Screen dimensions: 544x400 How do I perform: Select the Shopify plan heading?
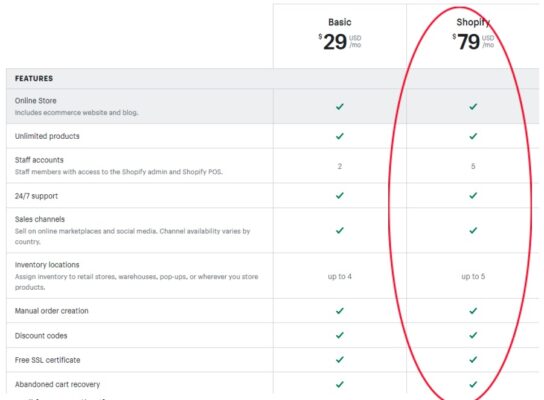tap(473, 22)
